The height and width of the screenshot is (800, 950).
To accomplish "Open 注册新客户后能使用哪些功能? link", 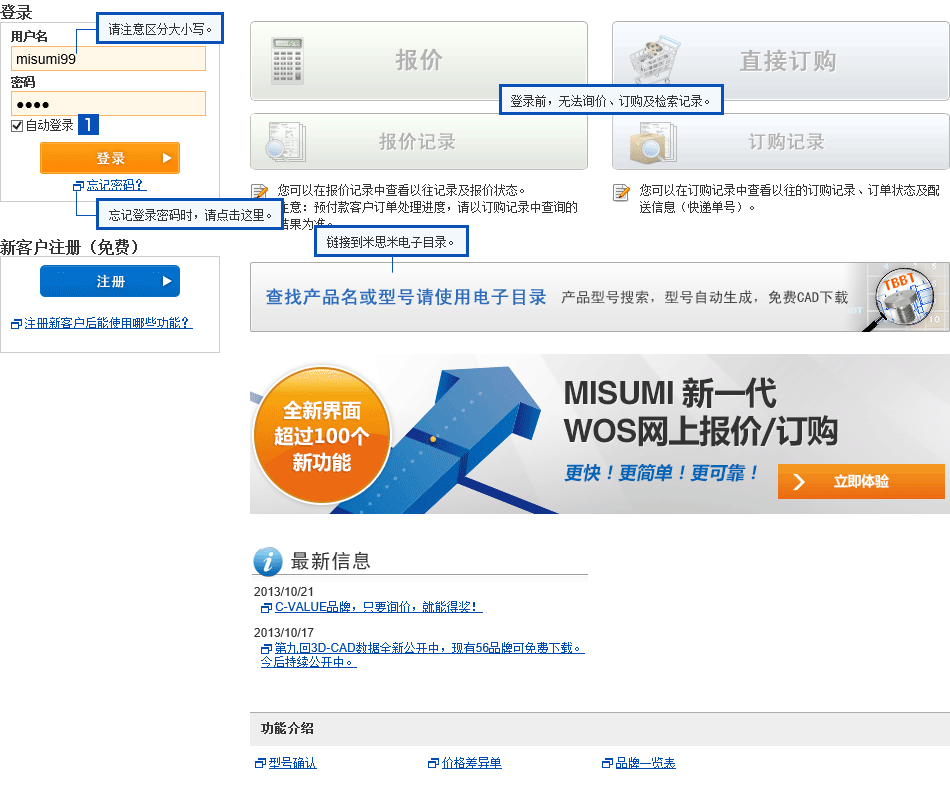I will [108, 323].
